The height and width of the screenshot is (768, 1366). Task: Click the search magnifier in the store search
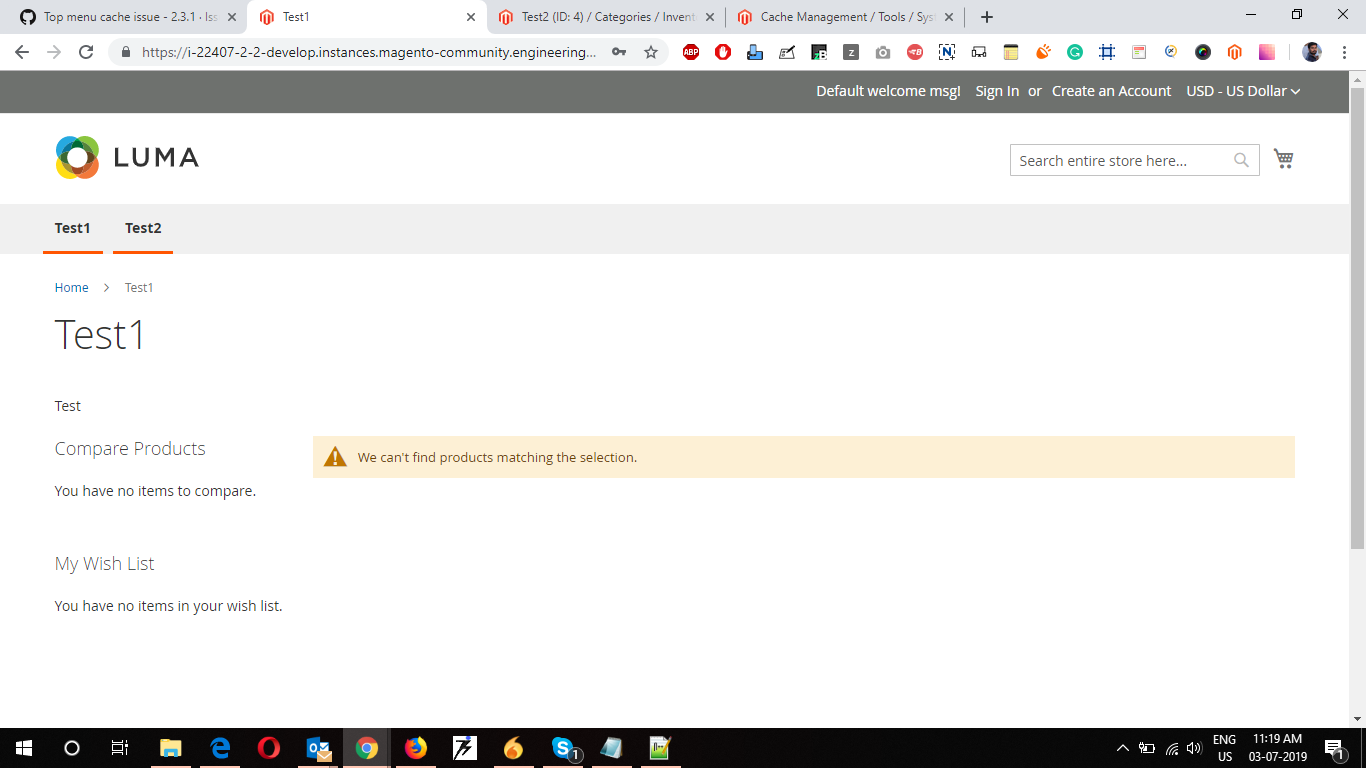click(x=1241, y=160)
